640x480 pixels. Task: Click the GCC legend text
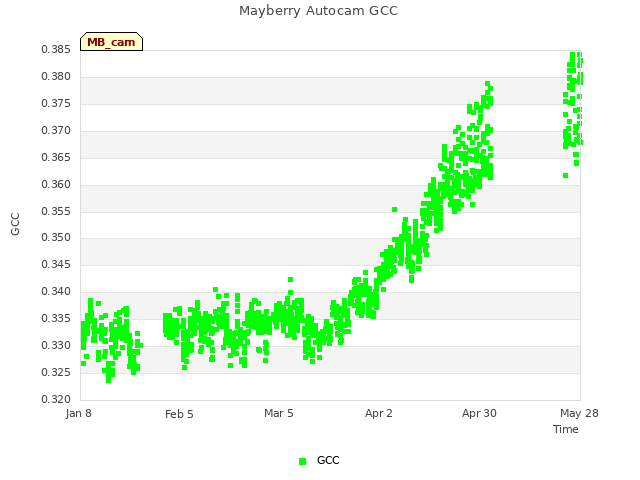coord(328,460)
